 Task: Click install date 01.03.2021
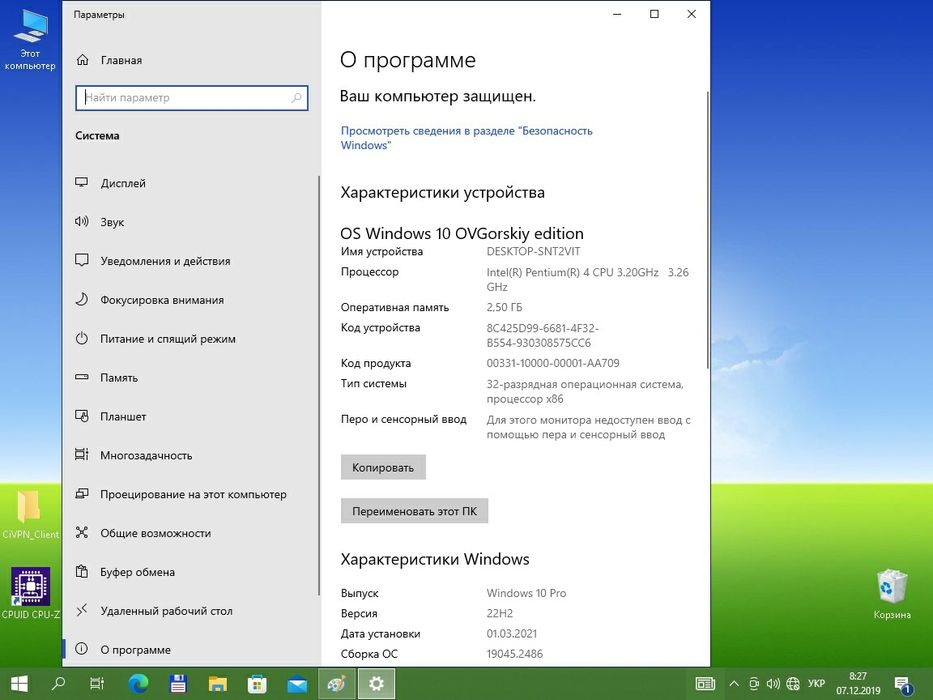pyautogui.click(x=511, y=633)
